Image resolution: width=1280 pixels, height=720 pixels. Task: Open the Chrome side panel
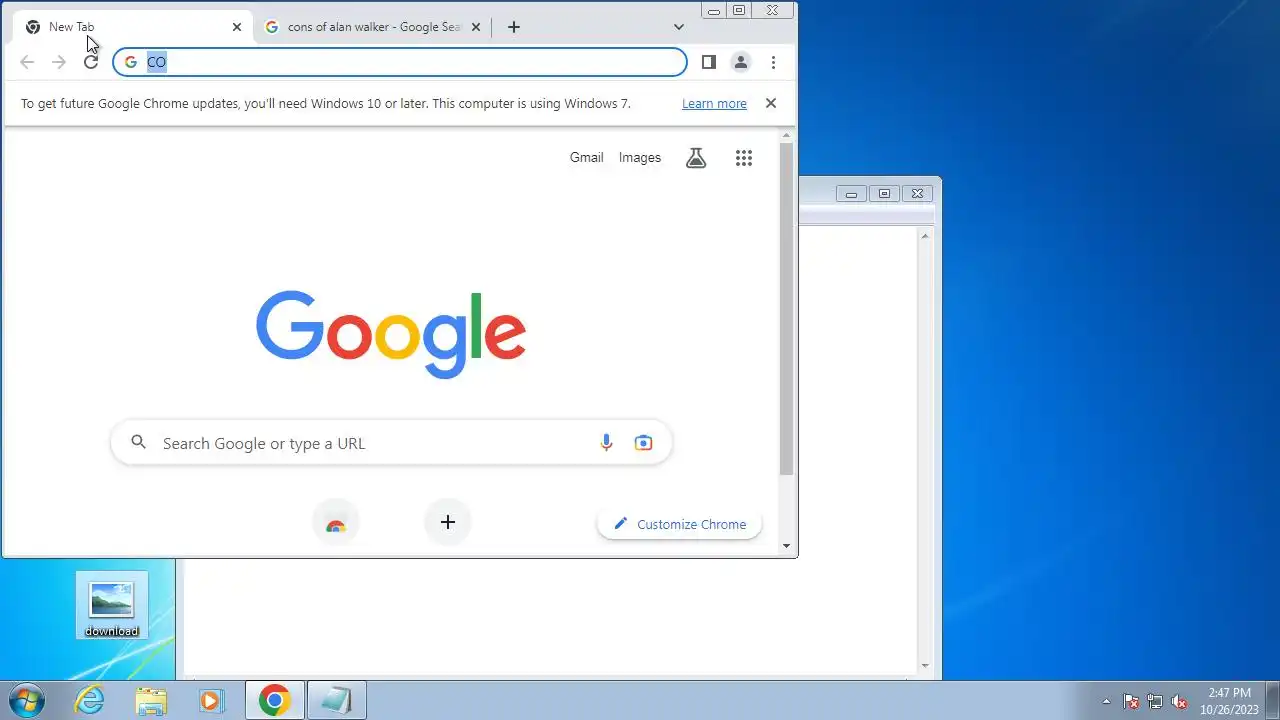point(709,62)
